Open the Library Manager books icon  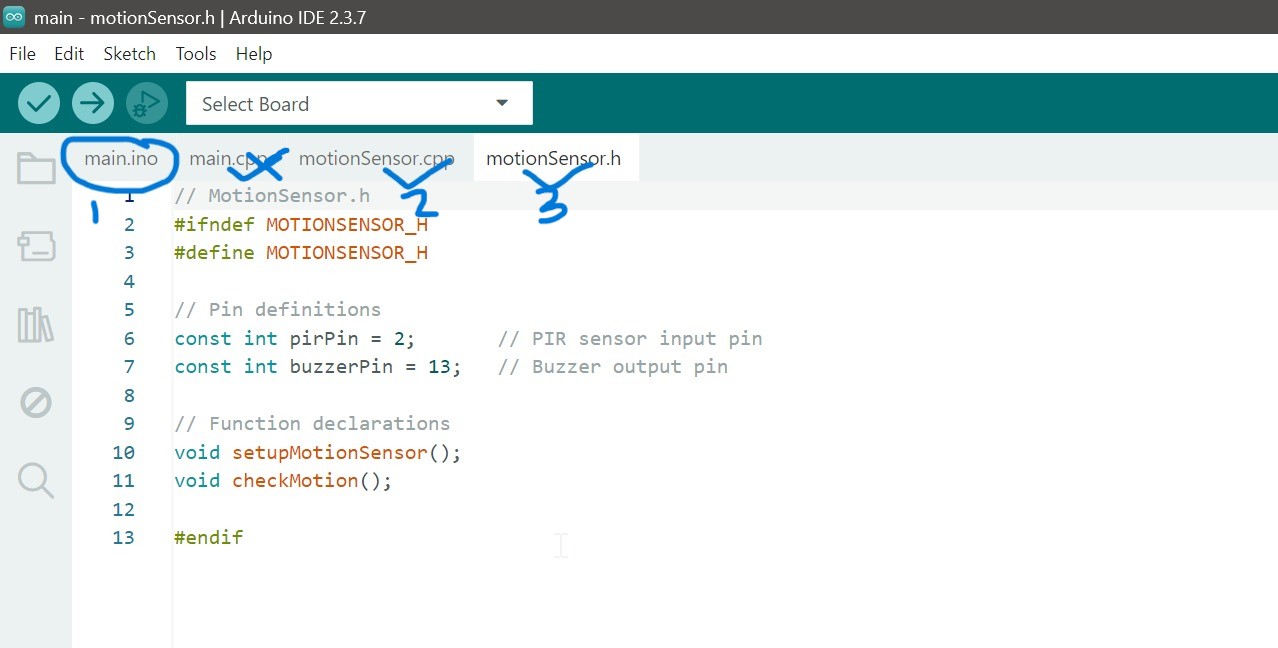point(36,325)
